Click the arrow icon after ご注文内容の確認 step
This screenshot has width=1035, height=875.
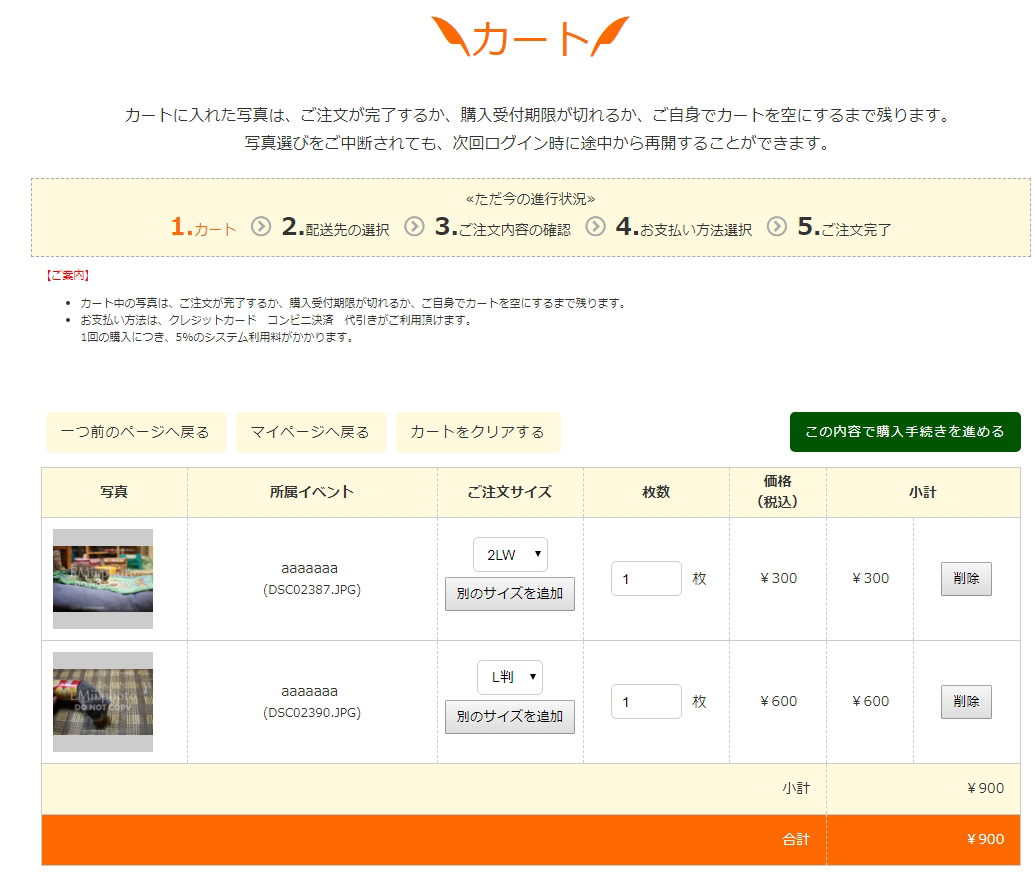pyautogui.click(x=595, y=227)
